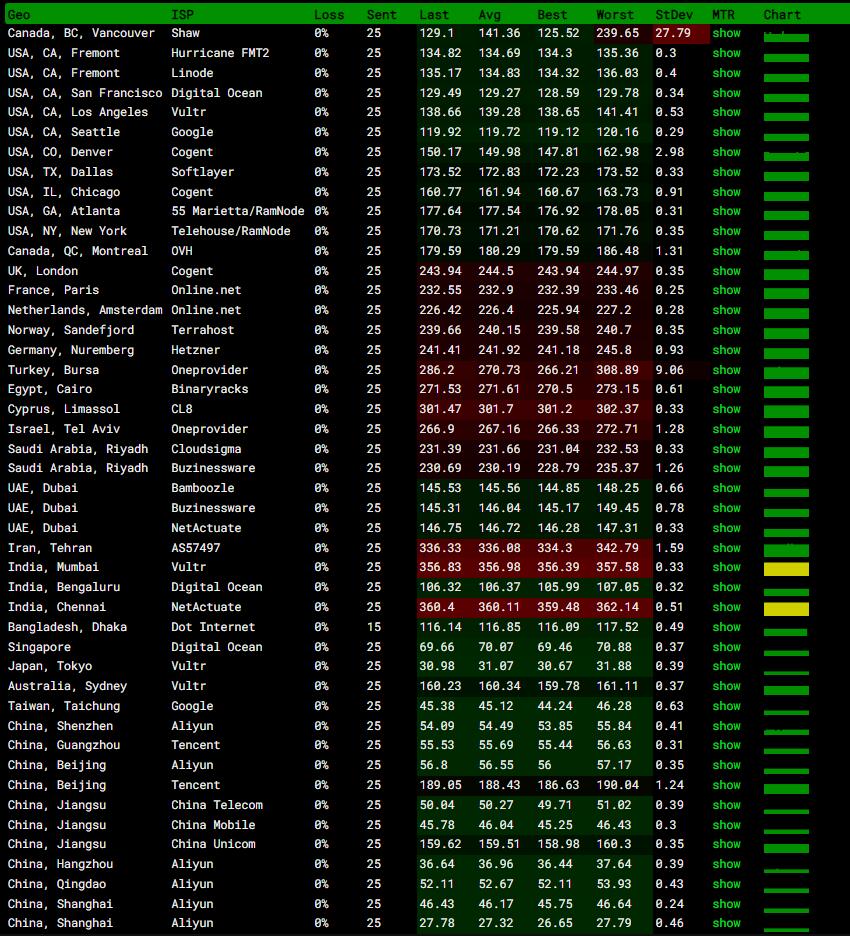Show MTR for London Cogent row

point(726,271)
